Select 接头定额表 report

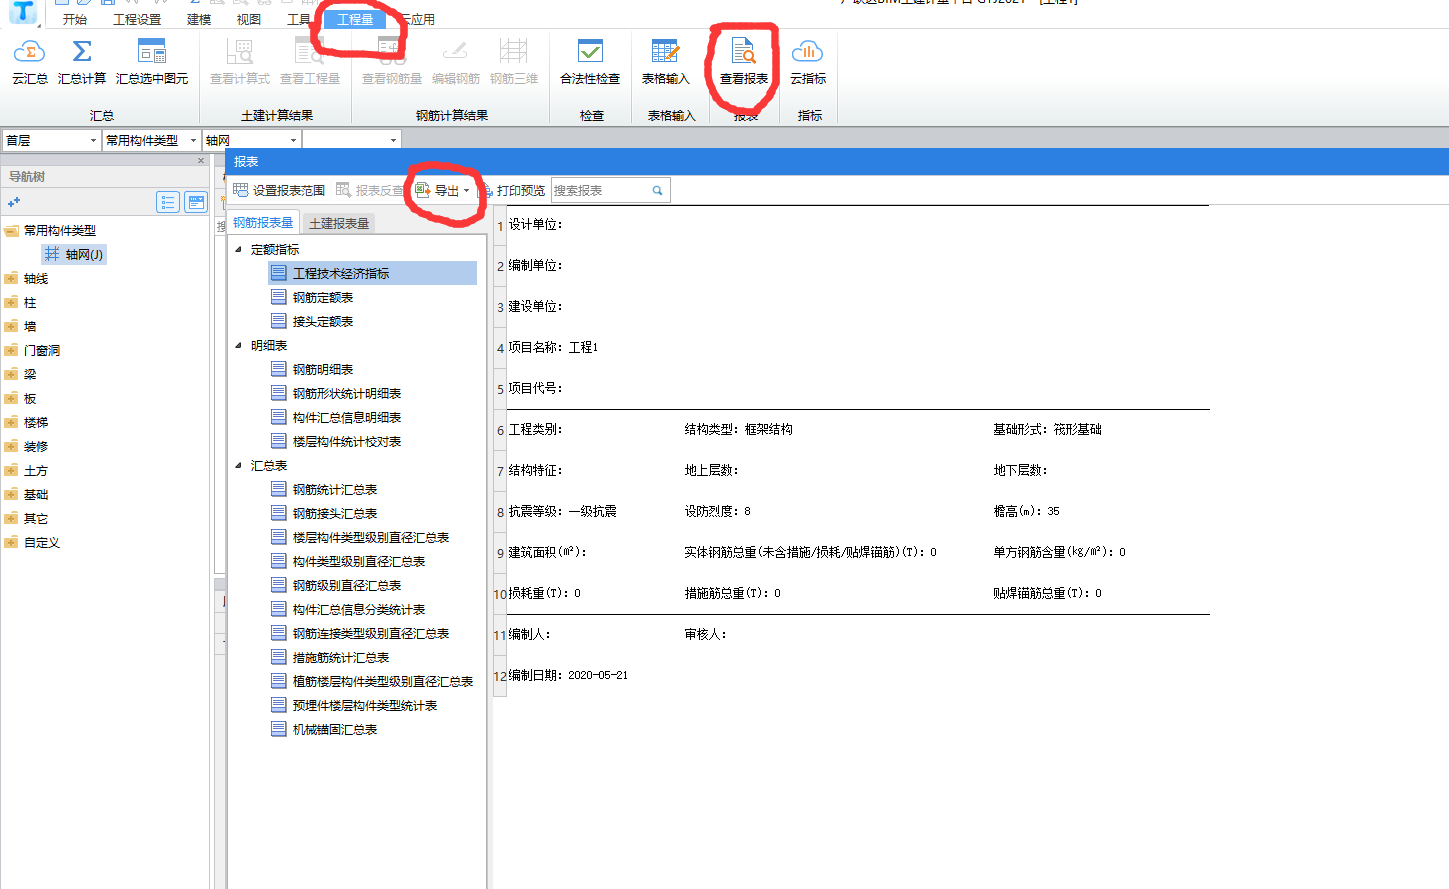tap(322, 321)
